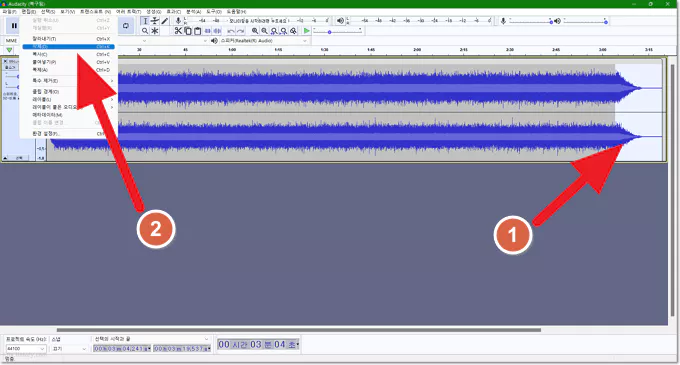Adjust the track gain slider
Viewport: 680px width, 365px height.
click(x=12, y=77)
